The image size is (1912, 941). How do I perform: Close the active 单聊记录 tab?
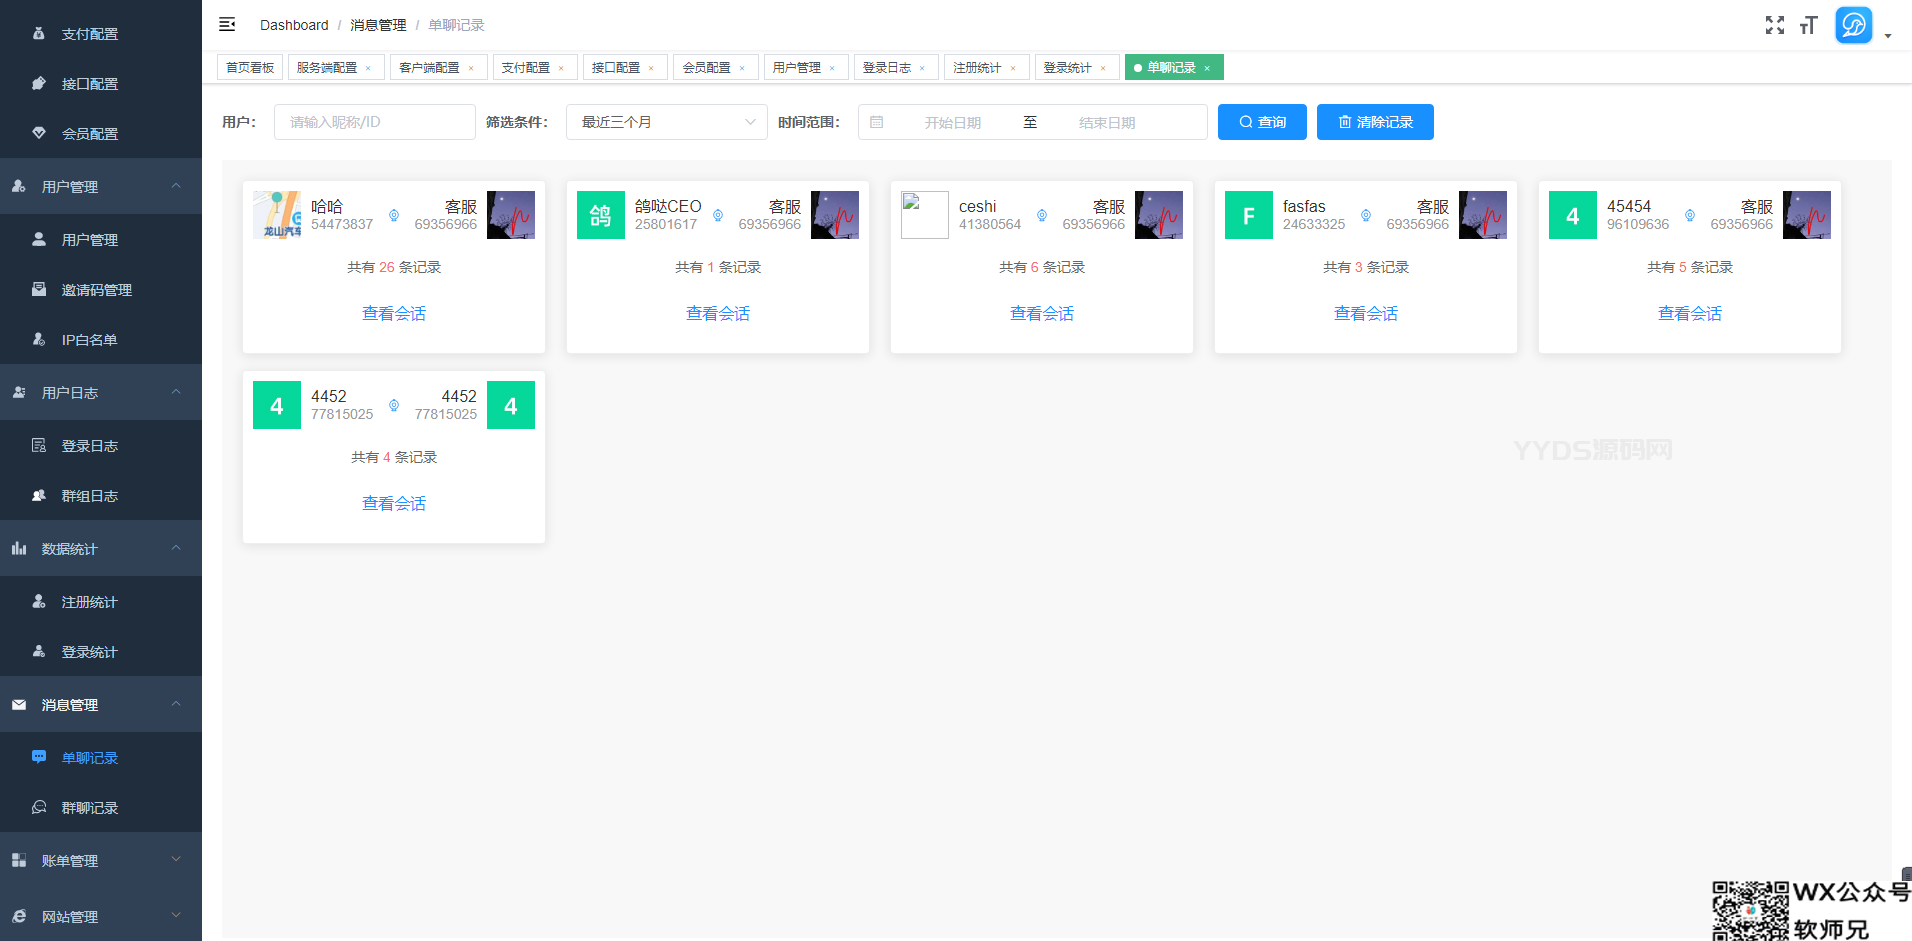click(1207, 68)
